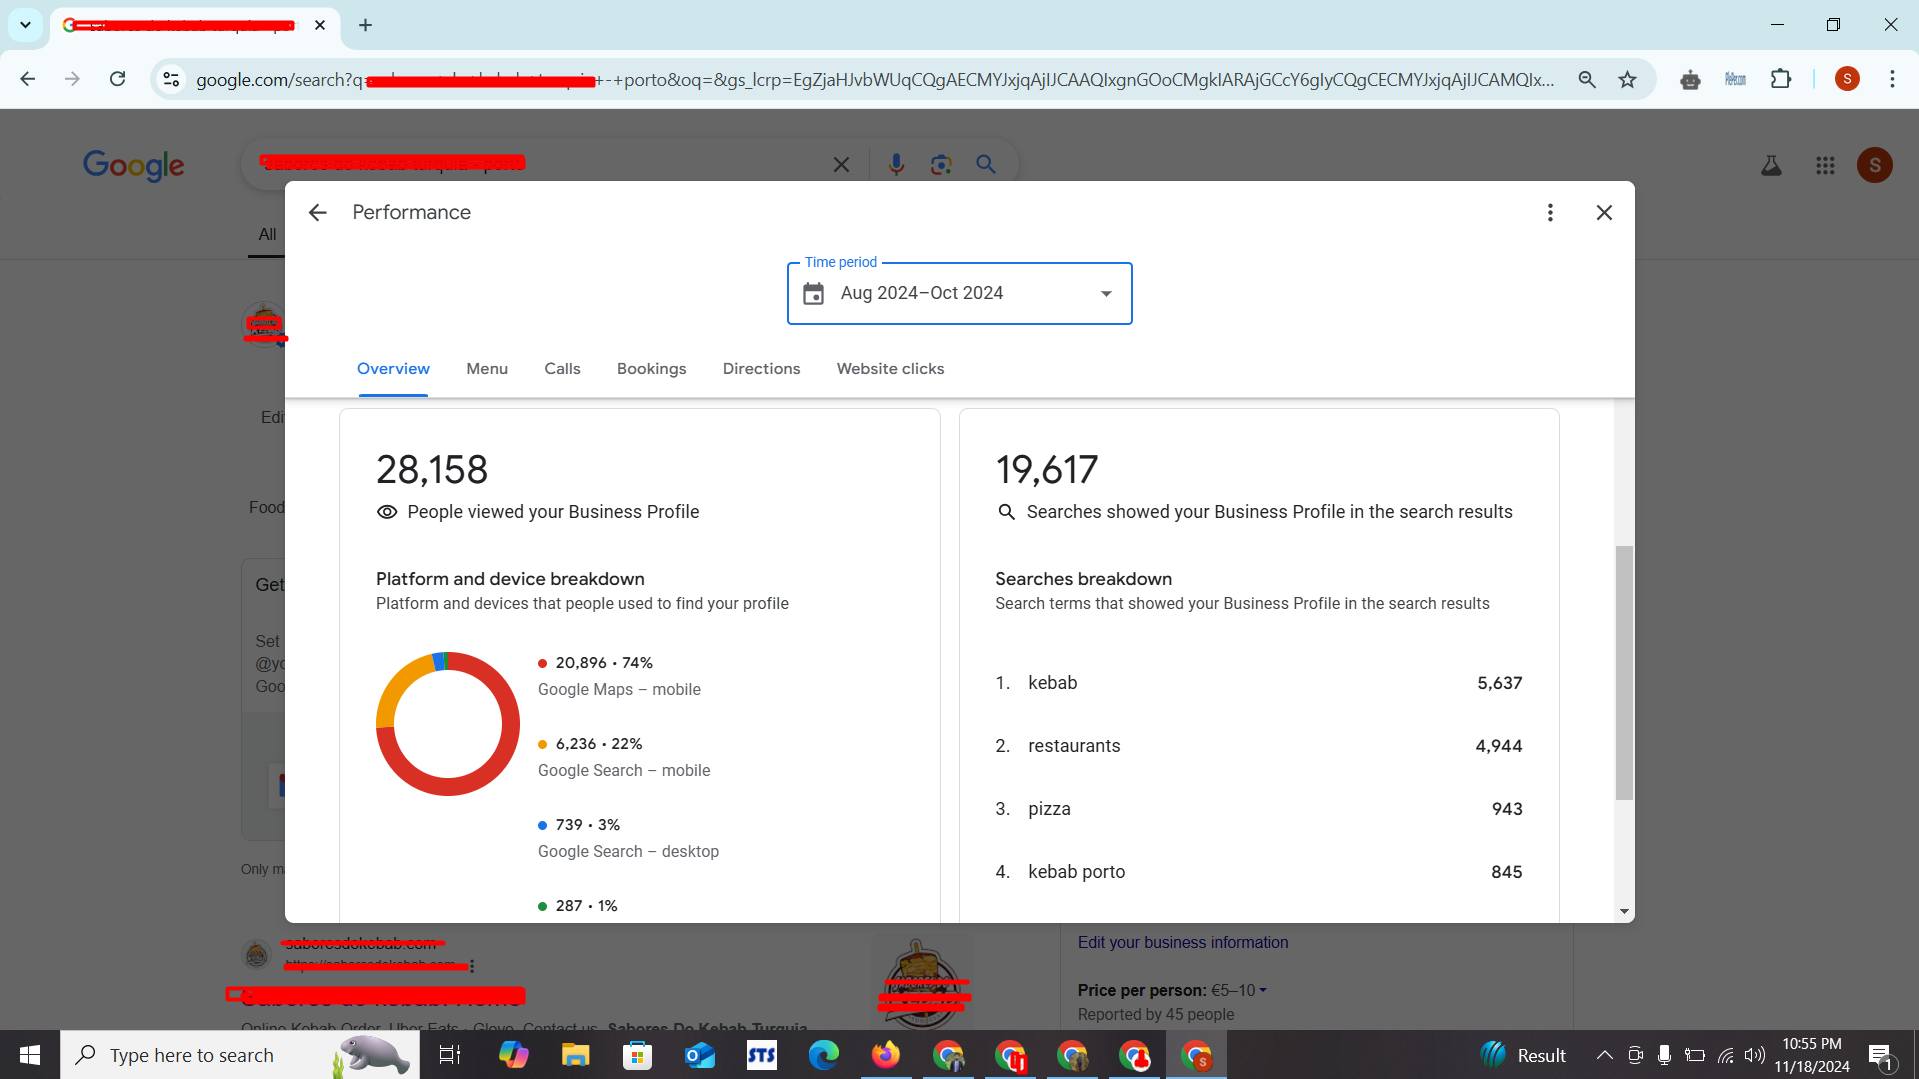This screenshot has height=1079, width=1919.
Task: Clear the Google search box text
Action: click(841, 165)
